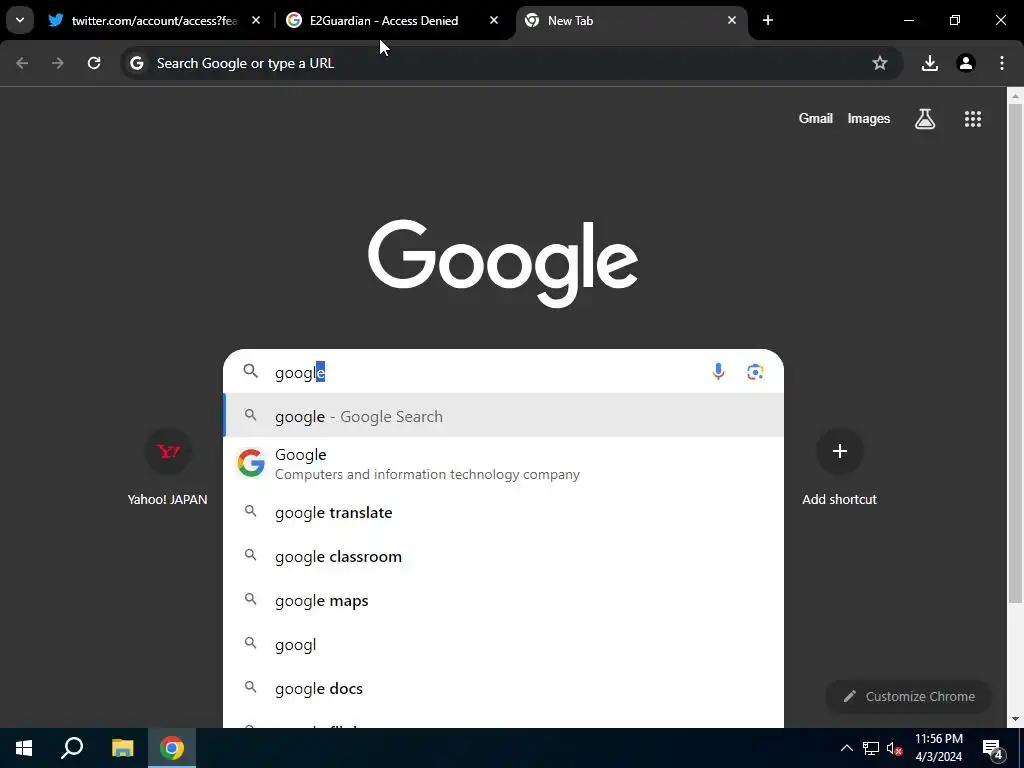Switch to the twitter.com account access tab

pos(155,20)
